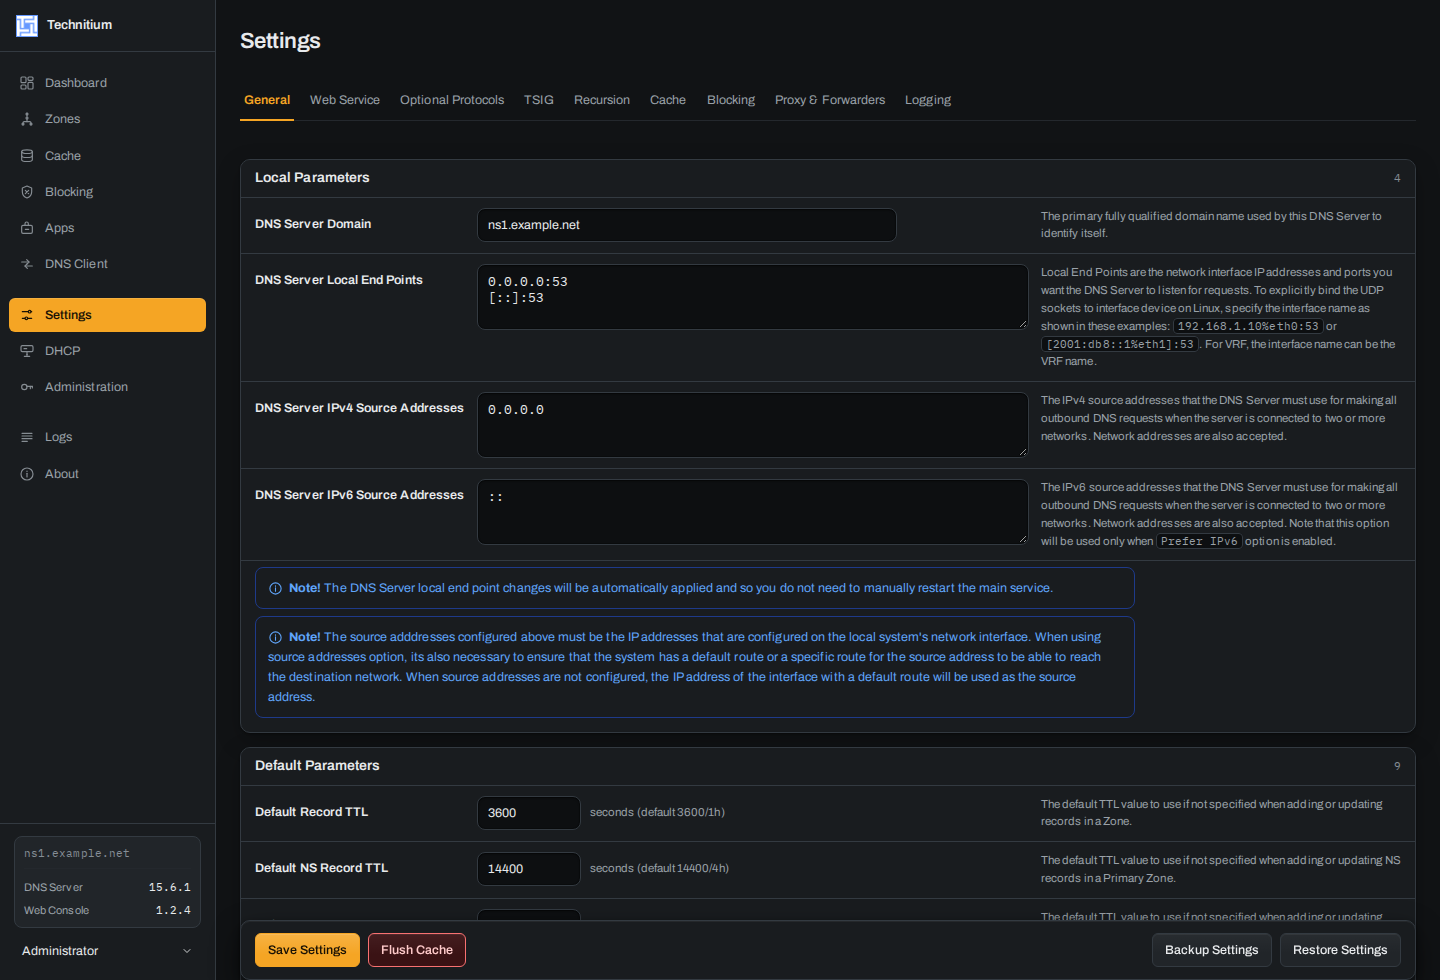Click the IPv4 Source Addresses textarea
This screenshot has width=1440, height=980.
click(x=753, y=425)
